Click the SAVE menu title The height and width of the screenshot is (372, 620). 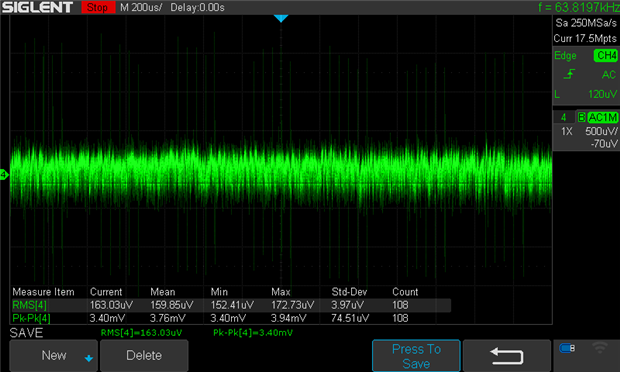[26, 333]
